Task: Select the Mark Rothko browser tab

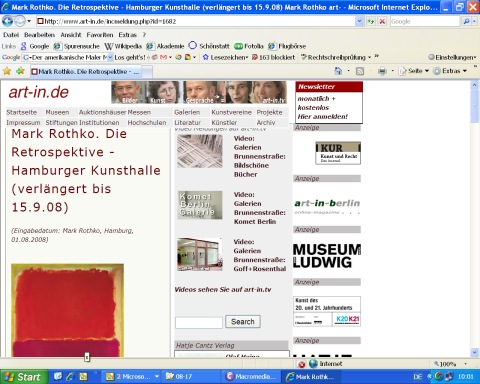Action: pyautogui.click(x=86, y=71)
